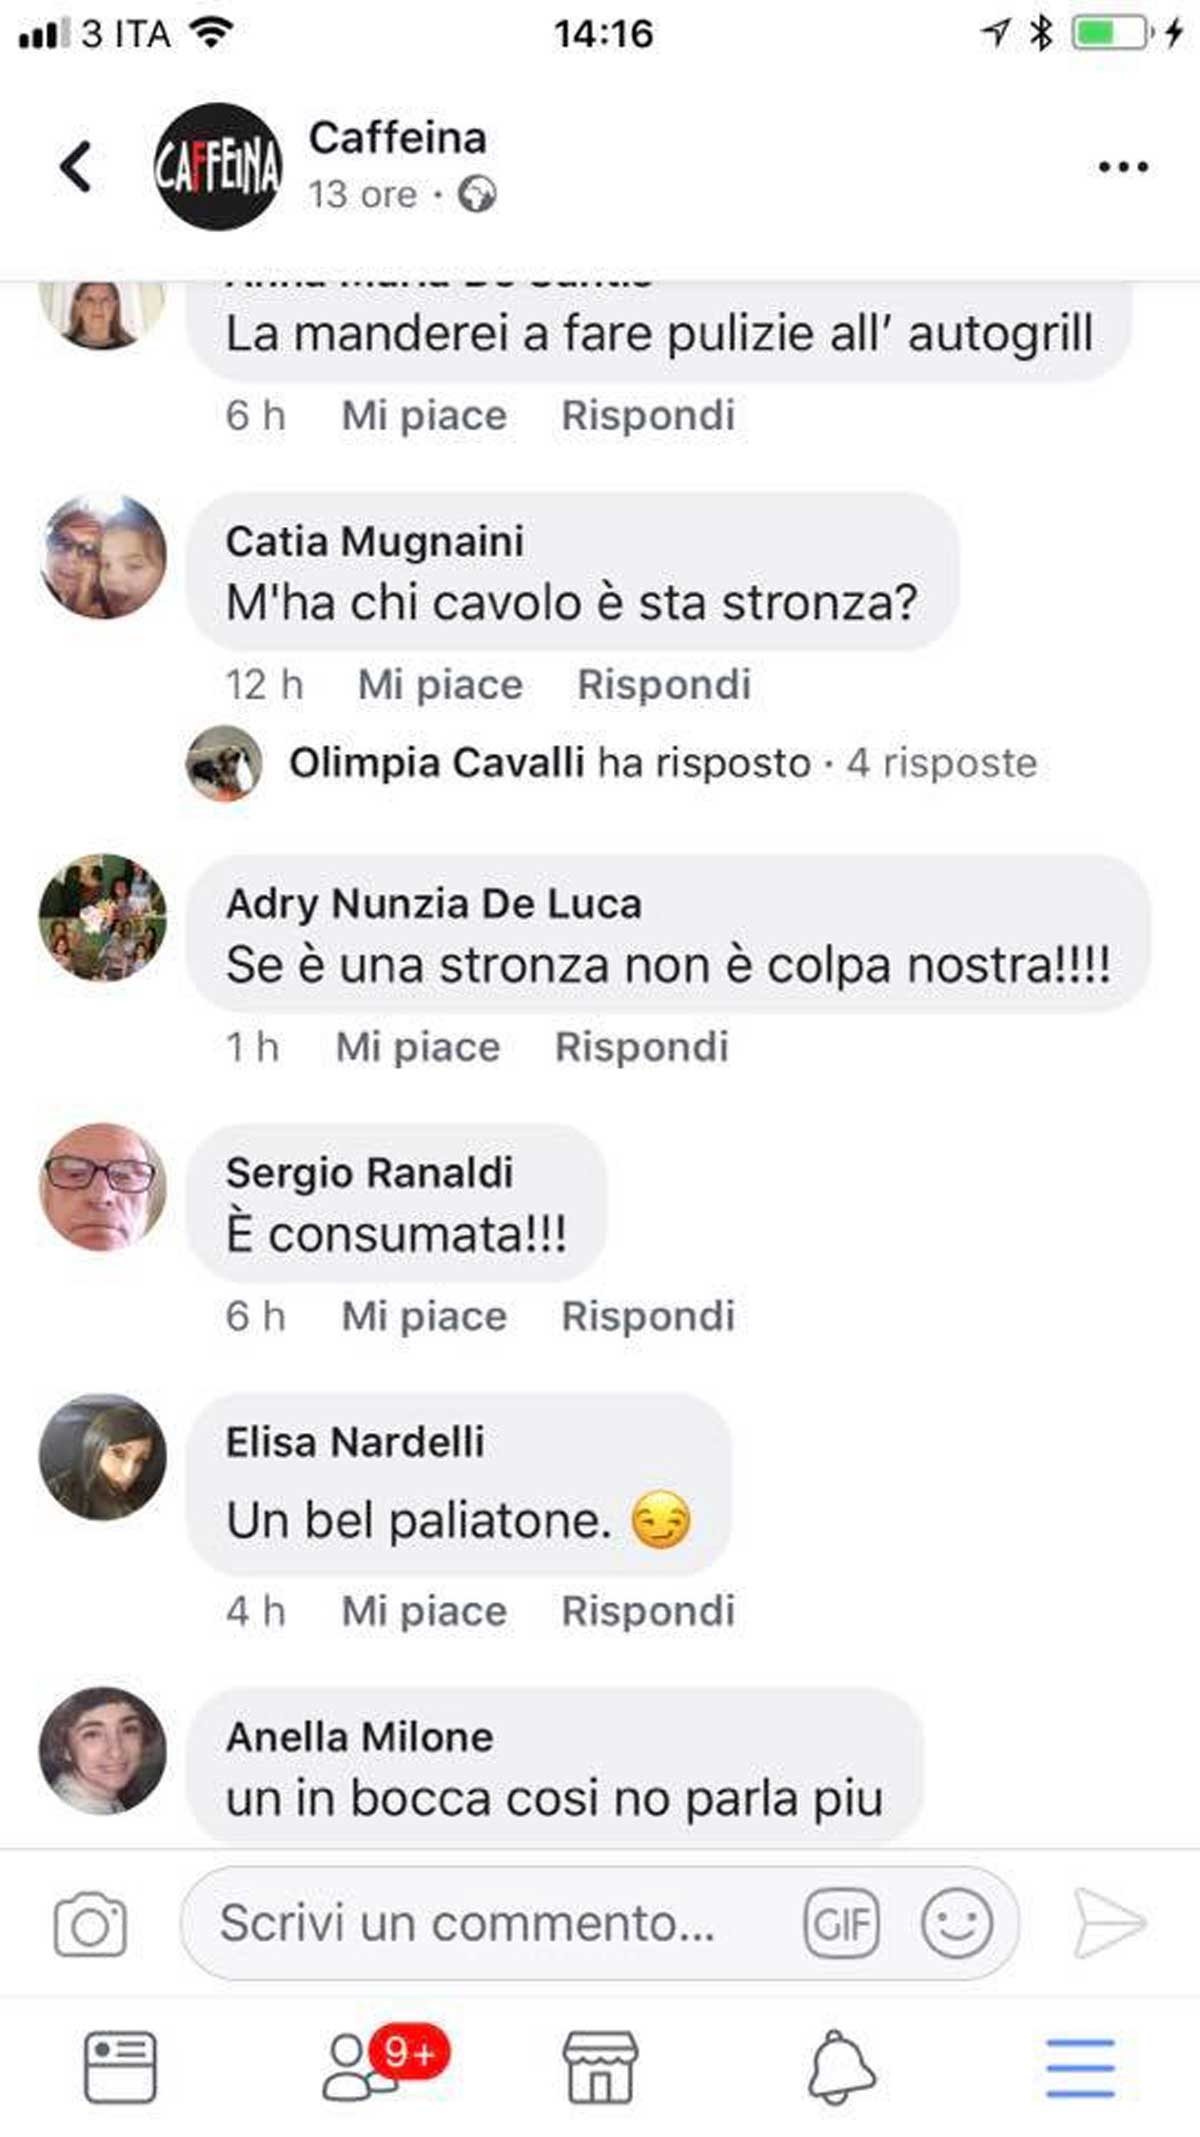Open the emoji smiley picker

[957, 1922]
